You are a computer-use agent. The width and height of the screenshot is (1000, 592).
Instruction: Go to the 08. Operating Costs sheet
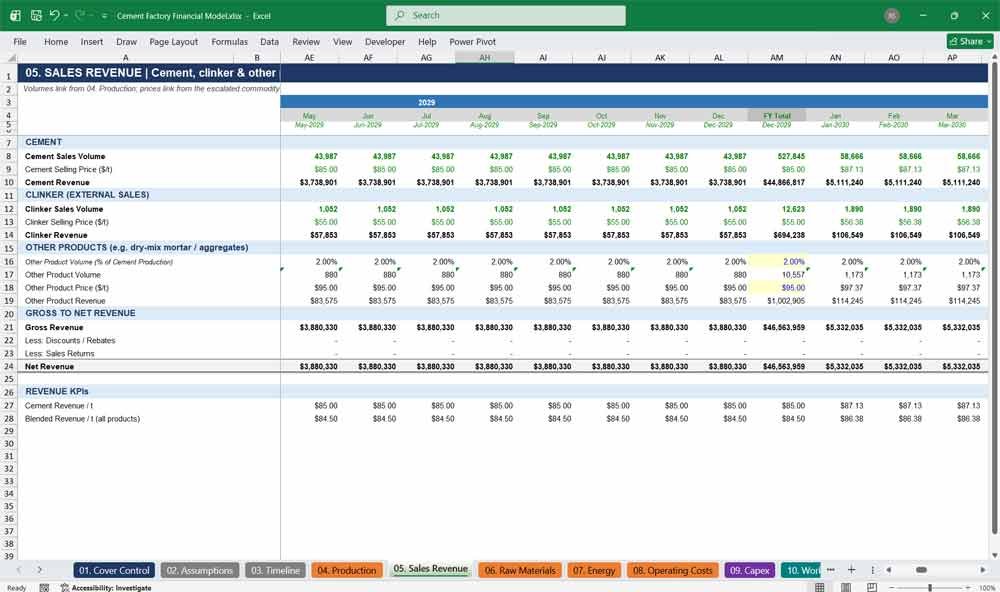pyautogui.click(x=672, y=570)
